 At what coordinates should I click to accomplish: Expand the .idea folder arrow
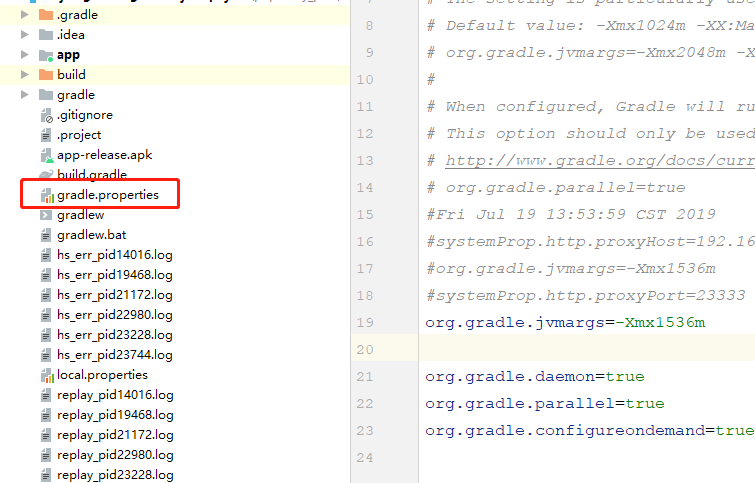coord(25,35)
